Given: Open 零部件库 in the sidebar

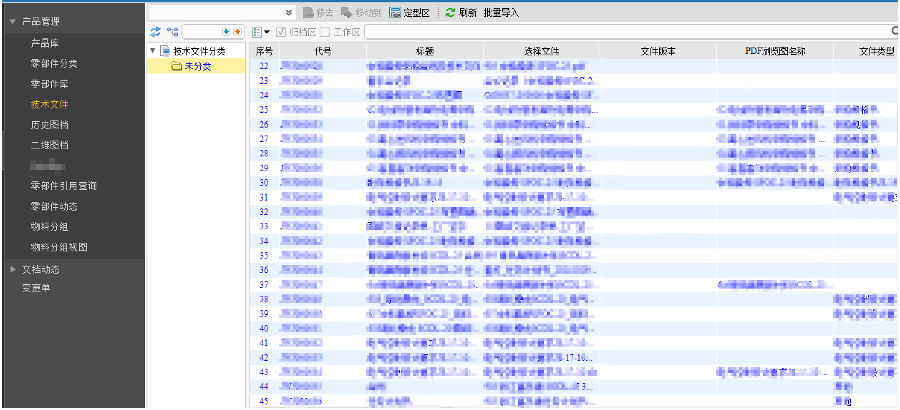Looking at the screenshot, I should point(49,84).
